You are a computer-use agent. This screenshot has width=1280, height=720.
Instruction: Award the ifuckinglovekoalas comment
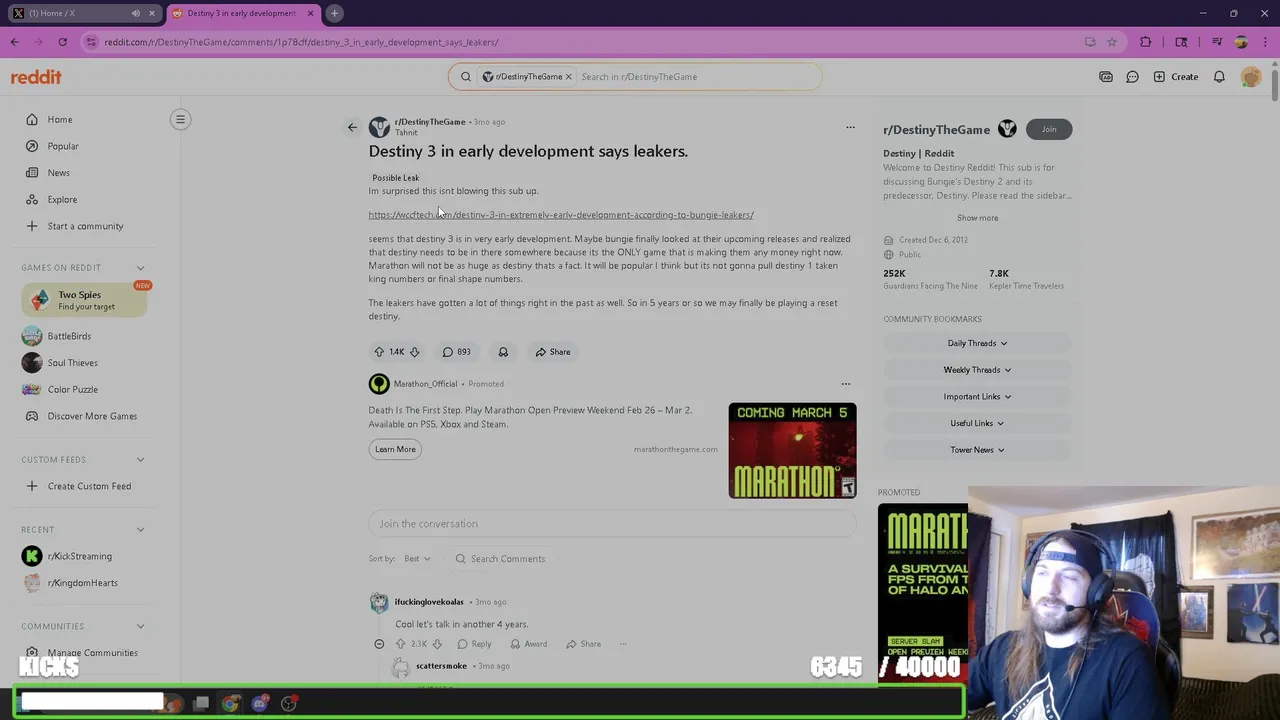(528, 644)
